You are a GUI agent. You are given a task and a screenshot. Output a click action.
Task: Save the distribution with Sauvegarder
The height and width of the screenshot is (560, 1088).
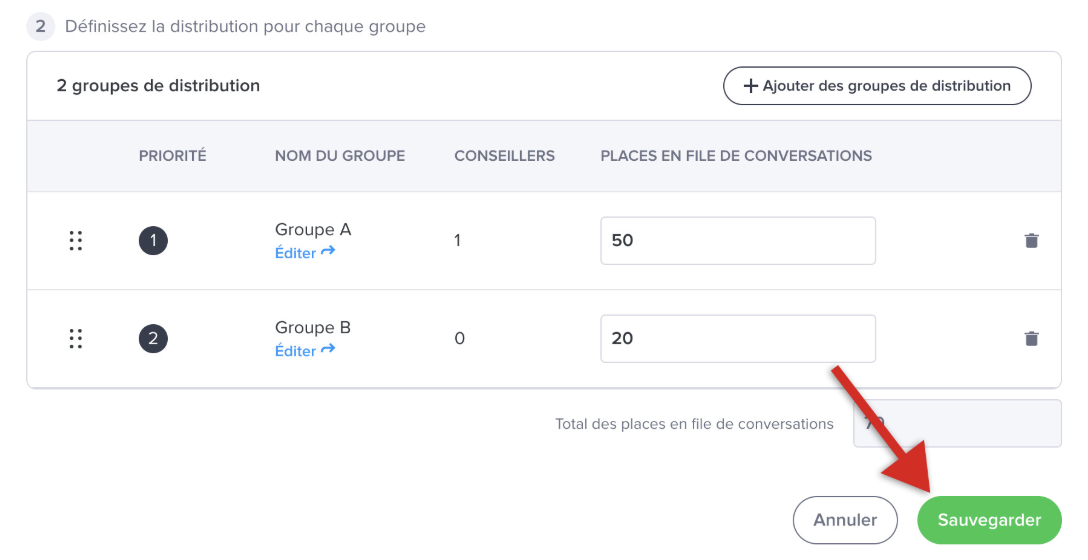point(988,520)
